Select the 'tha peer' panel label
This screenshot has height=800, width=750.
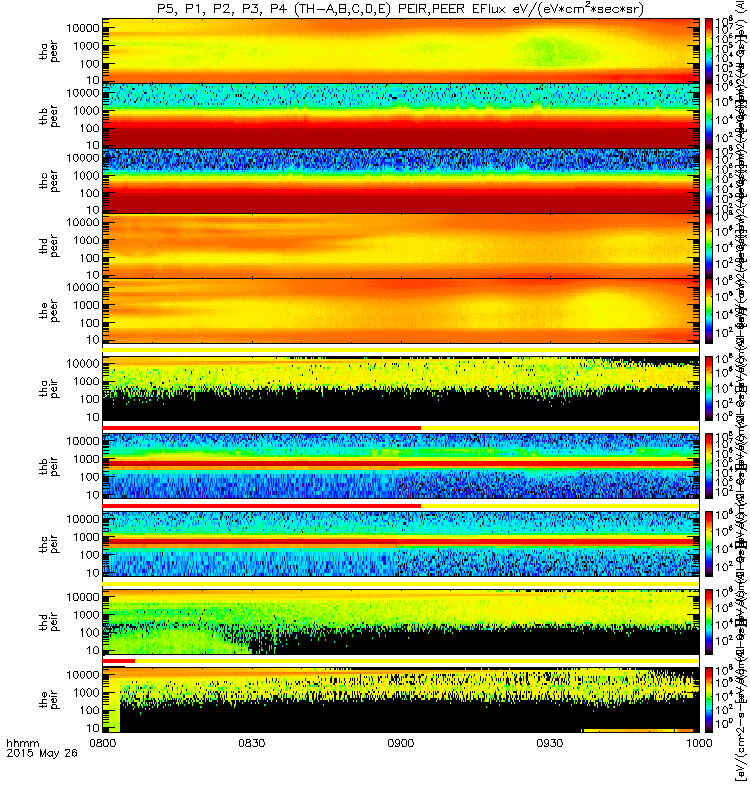click(49, 52)
